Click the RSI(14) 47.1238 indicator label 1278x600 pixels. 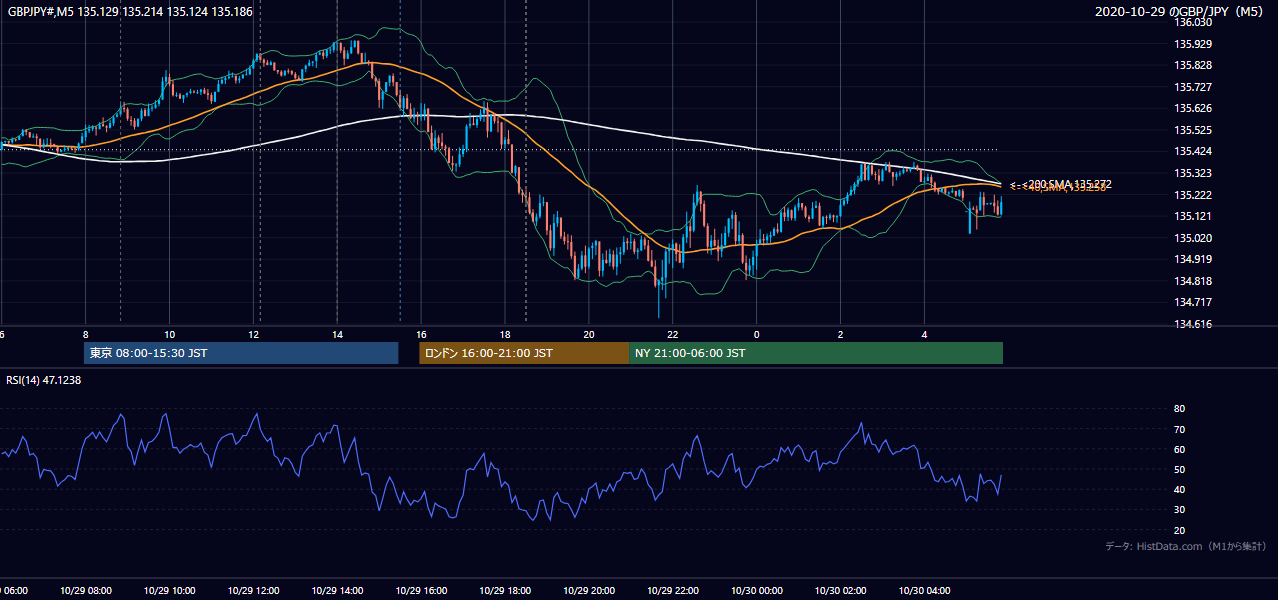(x=44, y=380)
